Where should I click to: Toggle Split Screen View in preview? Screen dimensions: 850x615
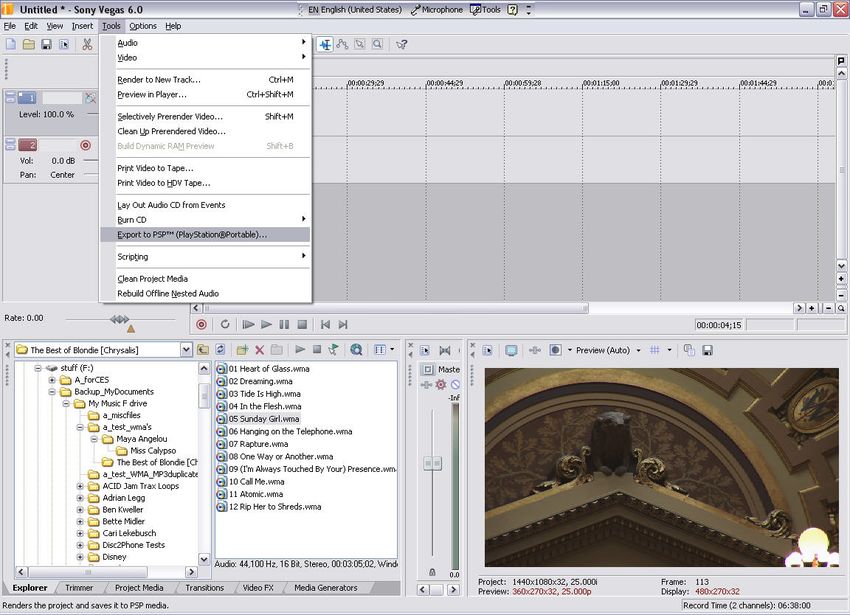tap(555, 350)
